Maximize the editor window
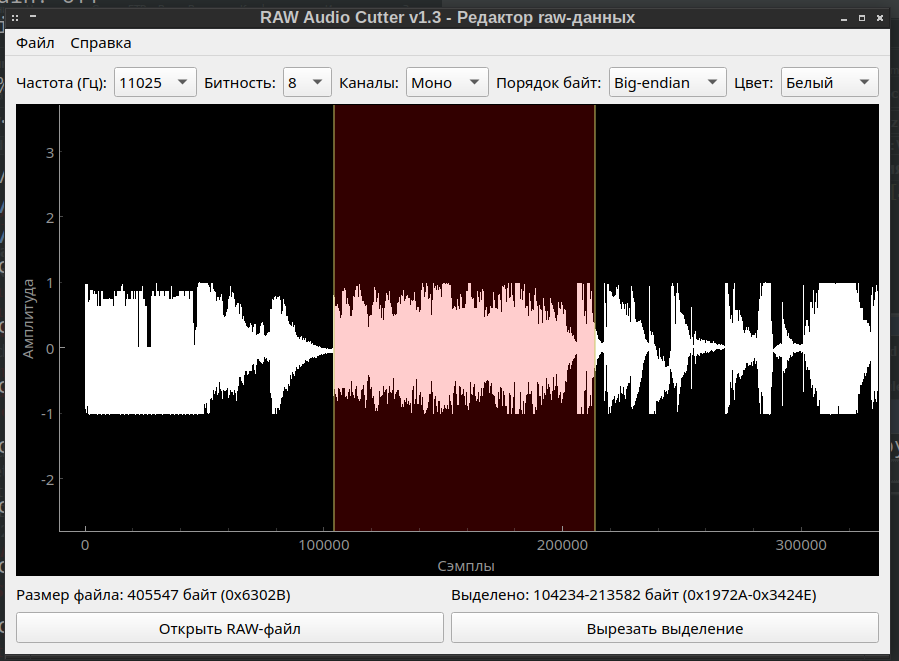 [x=864, y=17]
